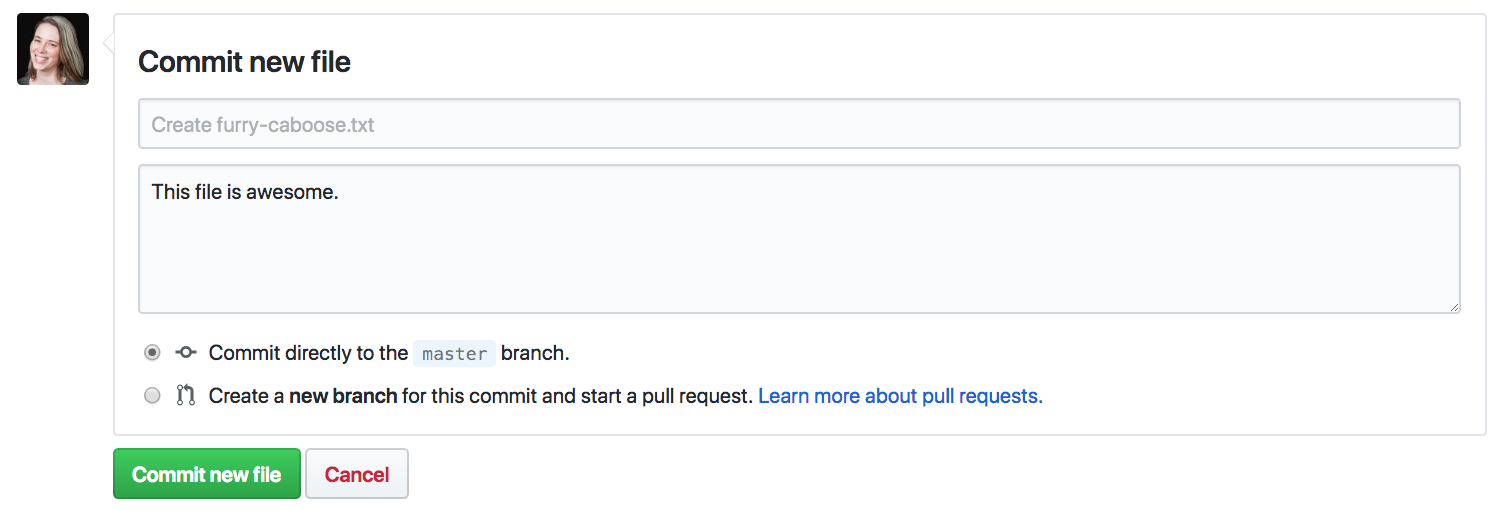The height and width of the screenshot is (511, 1500).
Task: Click into the 'This file is awesome.' description box
Action: pyautogui.click(x=798, y=238)
